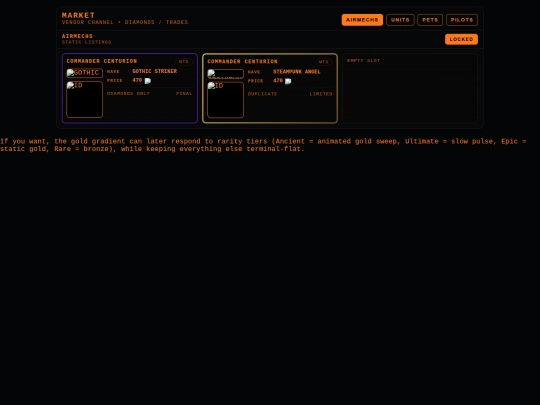Click ID image on Gothic Striker card
This screenshot has width=540, height=405.
click(x=84, y=100)
